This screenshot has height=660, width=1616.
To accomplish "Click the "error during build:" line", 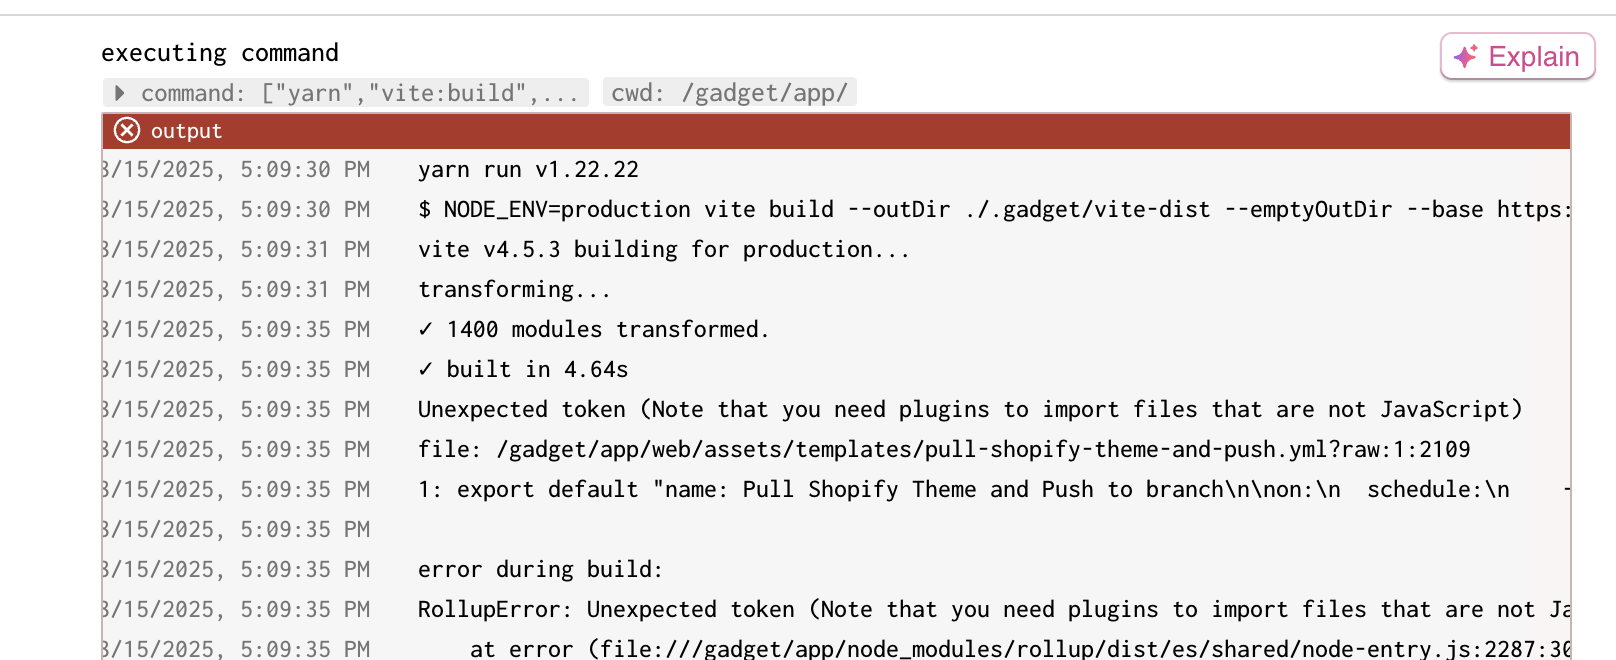I will tap(540, 570).
